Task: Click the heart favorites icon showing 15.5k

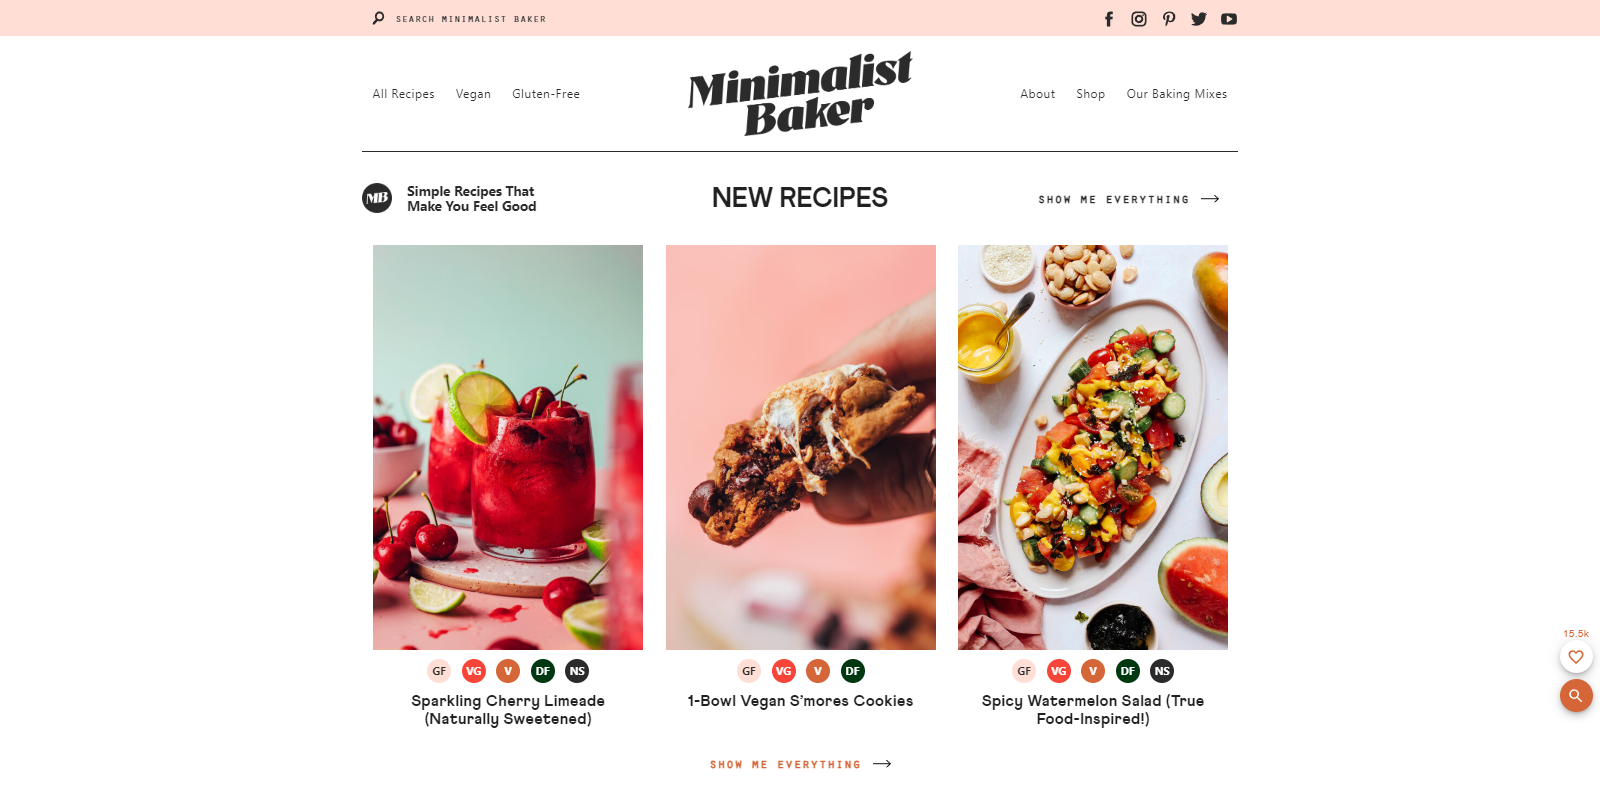Action: (1576, 657)
